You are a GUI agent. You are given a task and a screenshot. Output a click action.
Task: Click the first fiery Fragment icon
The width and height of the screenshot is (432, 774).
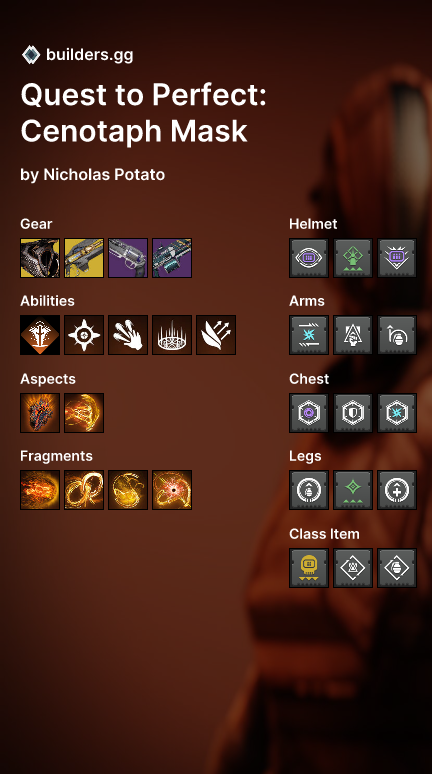click(x=40, y=490)
